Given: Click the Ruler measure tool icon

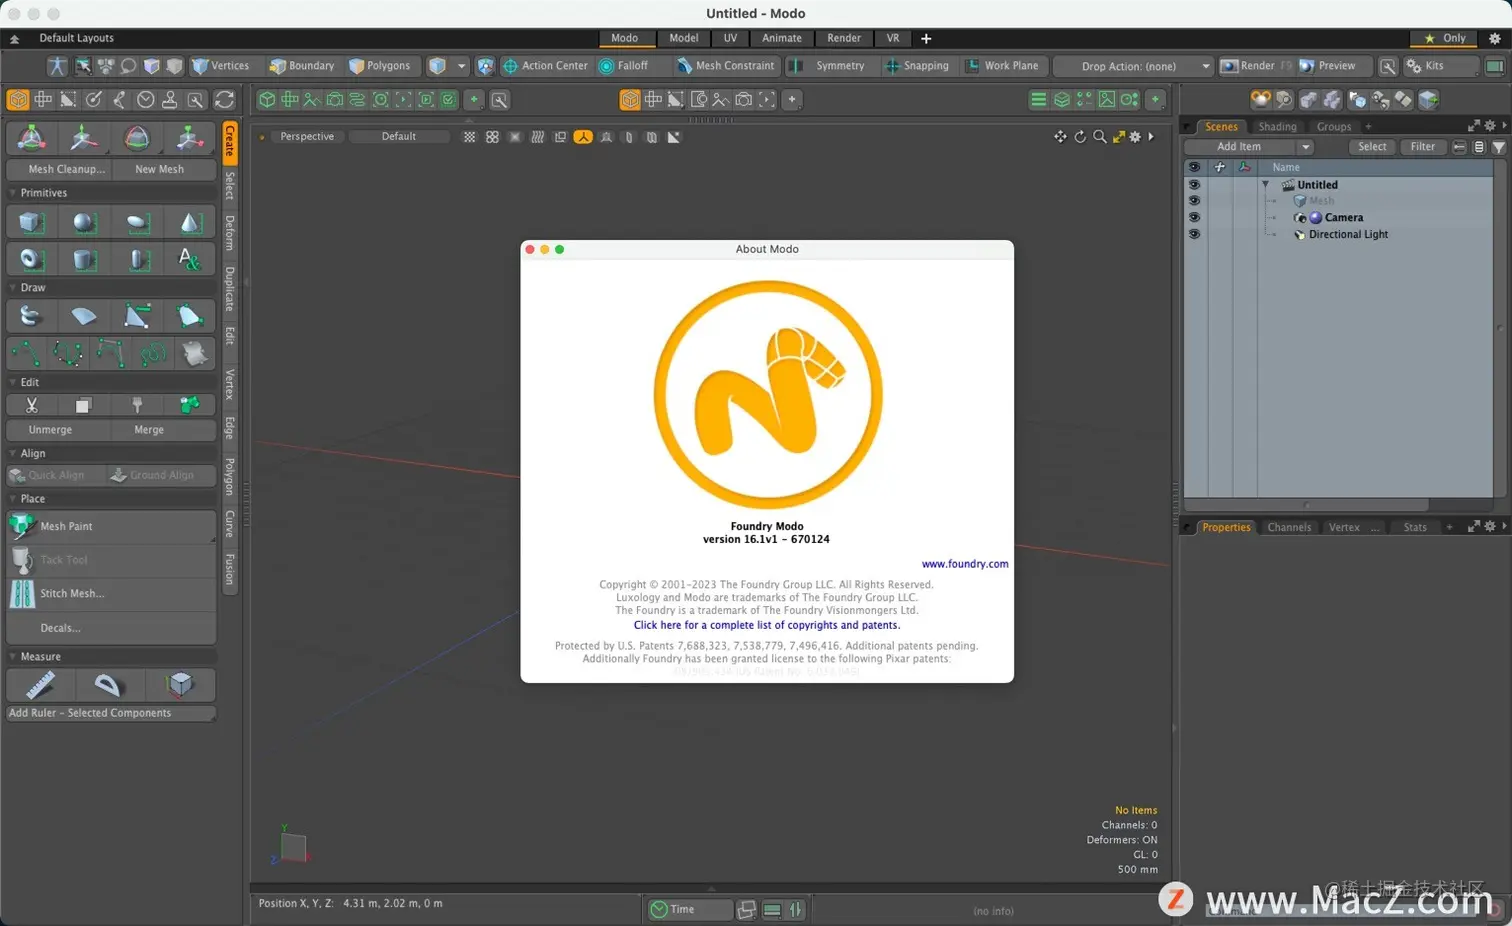Looking at the screenshot, I should [x=40, y=685].
